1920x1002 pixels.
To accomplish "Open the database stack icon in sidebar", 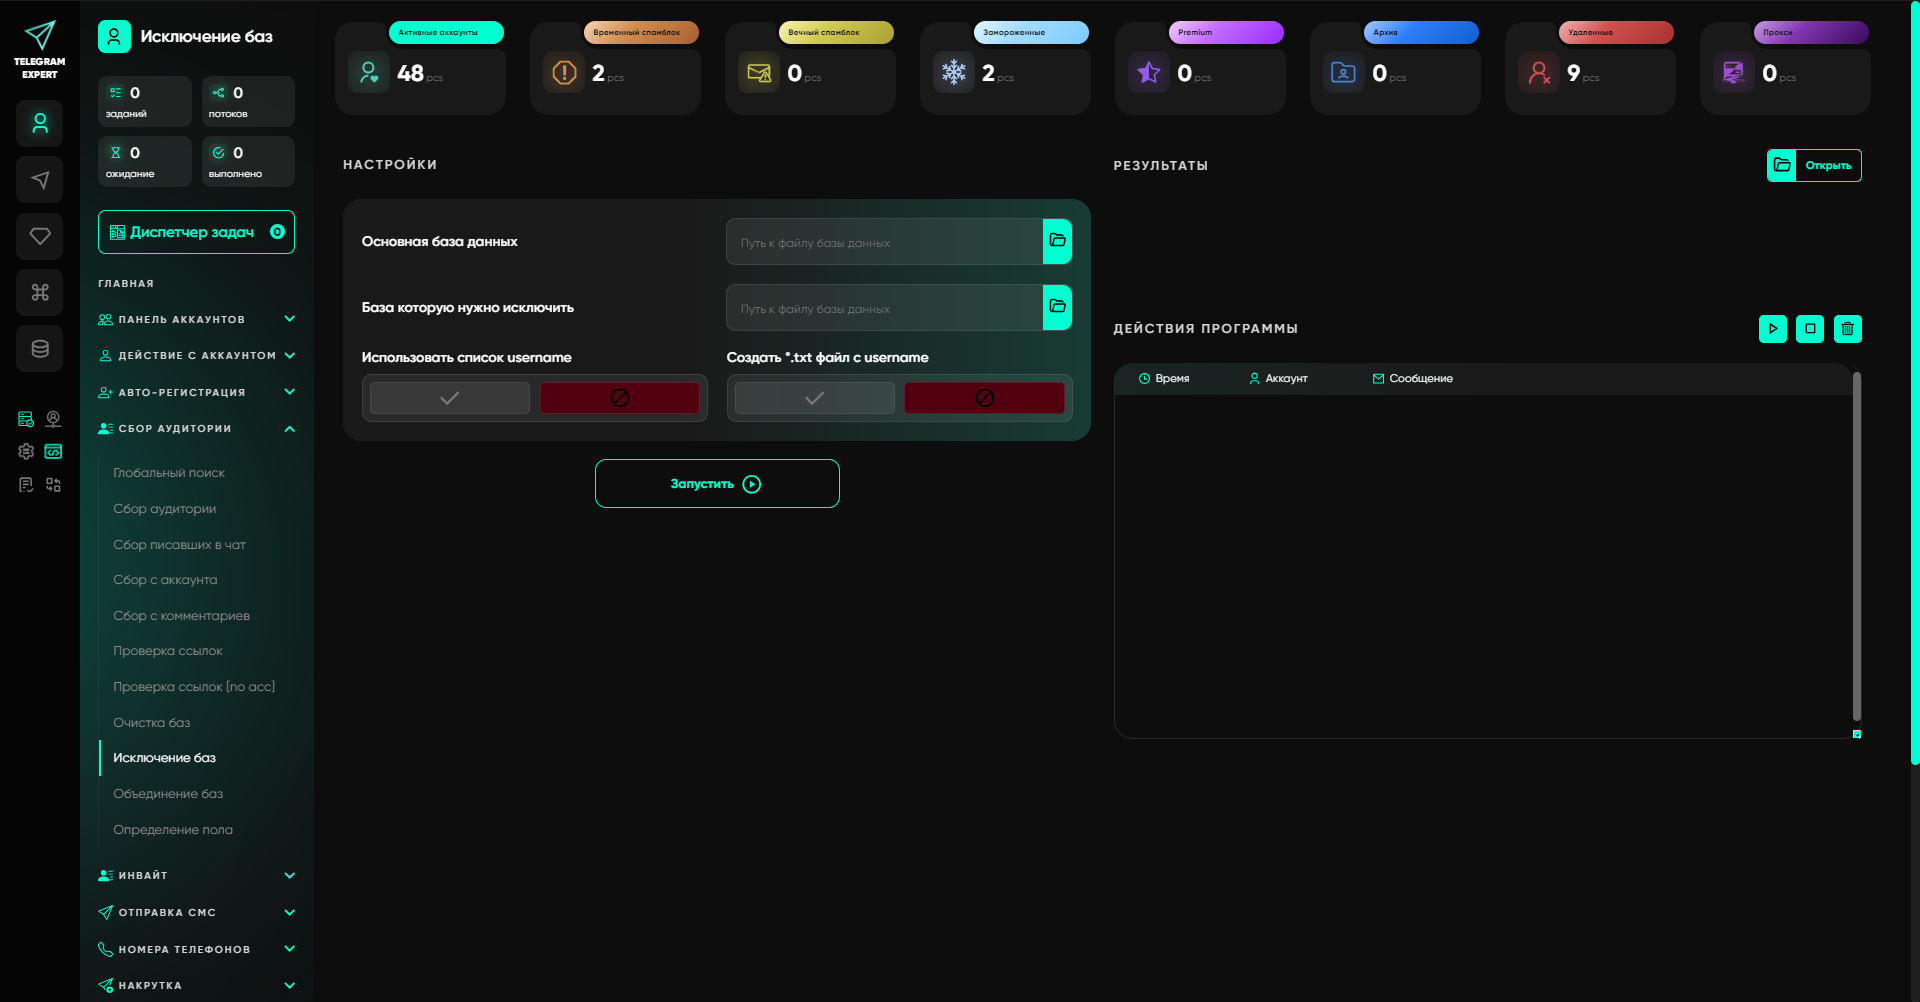I will pyautogui.click(x=40, y=349).
